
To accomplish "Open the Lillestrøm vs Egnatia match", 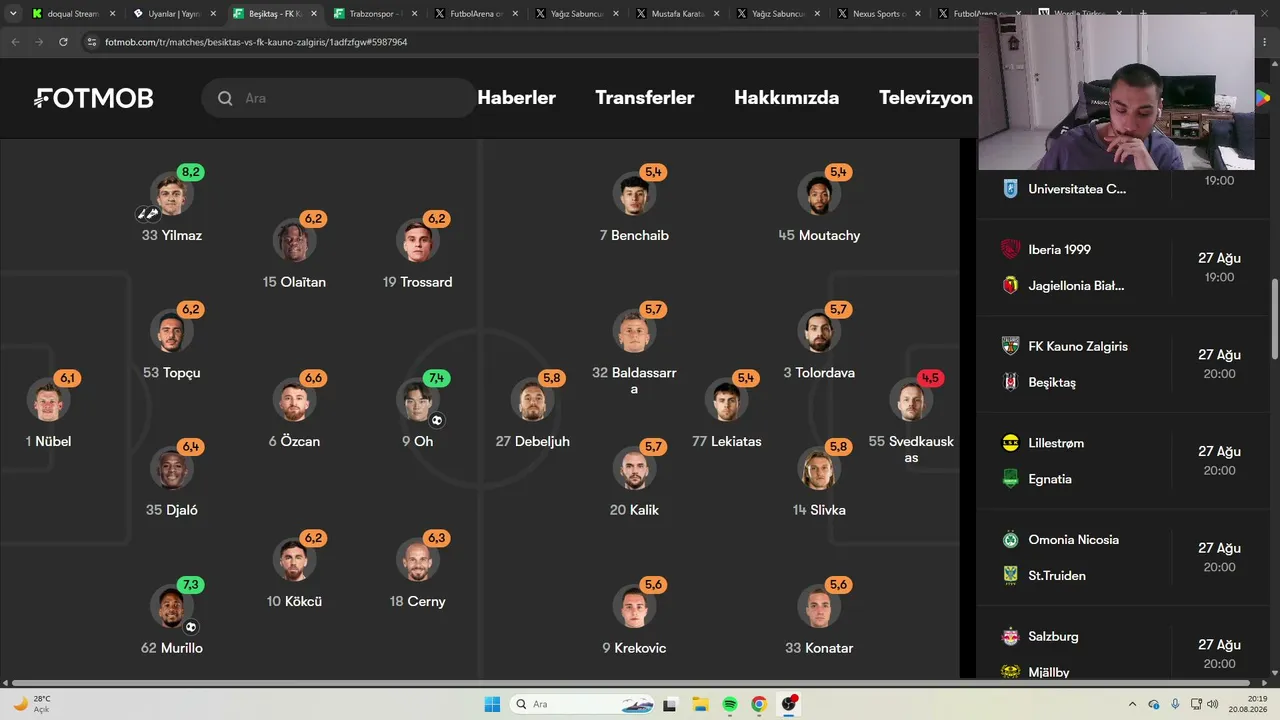I will pyautogui.click(x=1123, y=461).
